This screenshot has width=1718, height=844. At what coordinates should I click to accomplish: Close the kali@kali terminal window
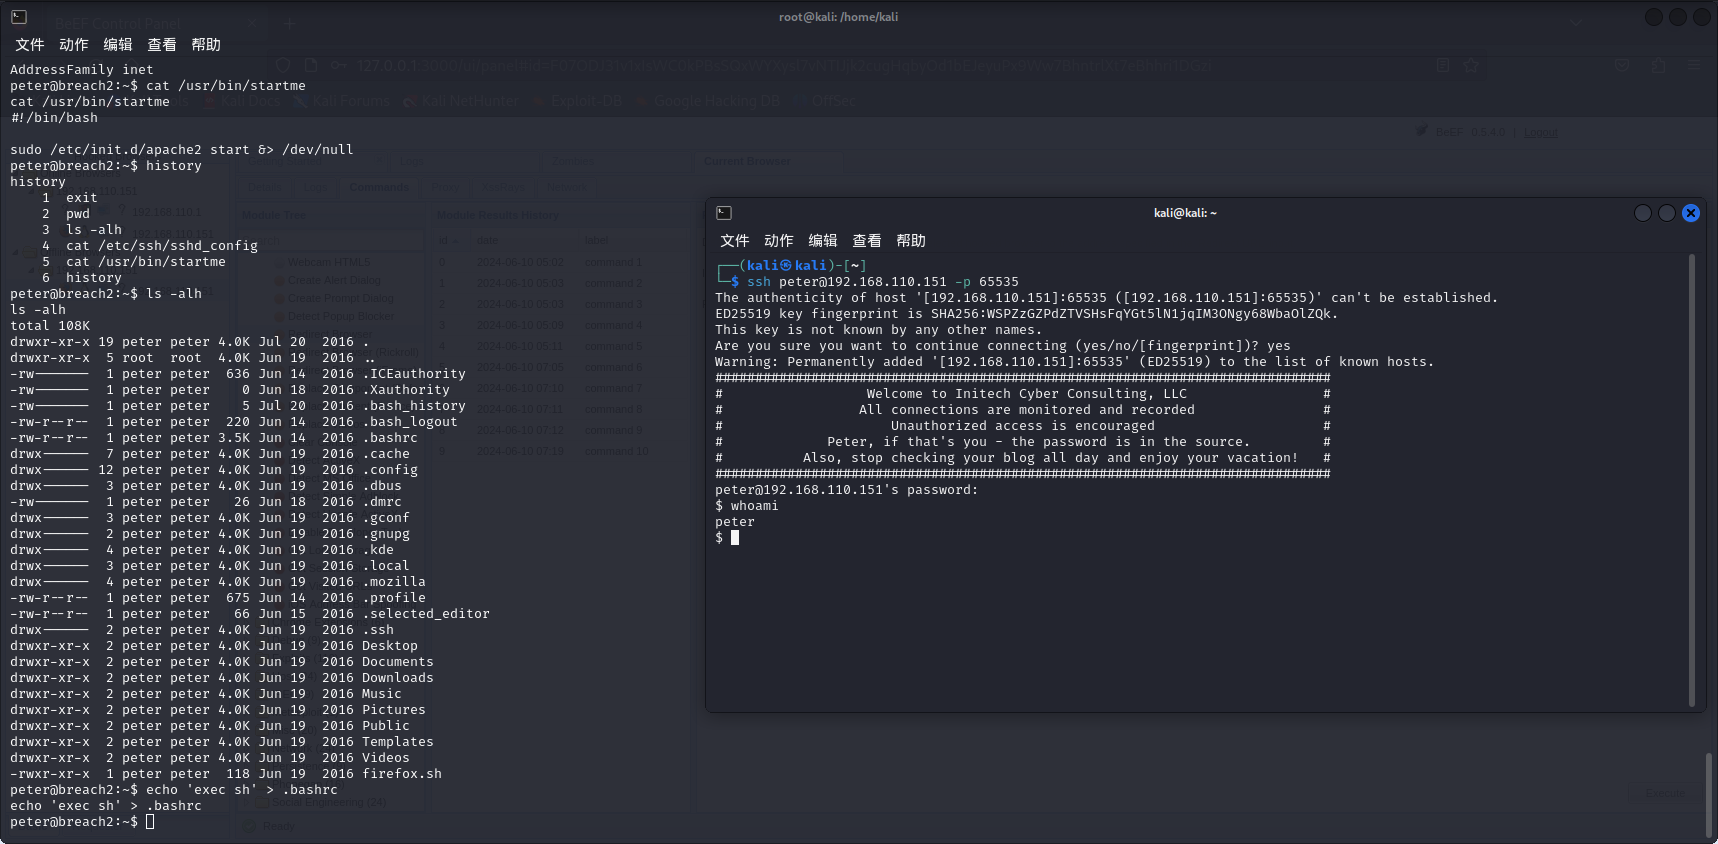1691,213
